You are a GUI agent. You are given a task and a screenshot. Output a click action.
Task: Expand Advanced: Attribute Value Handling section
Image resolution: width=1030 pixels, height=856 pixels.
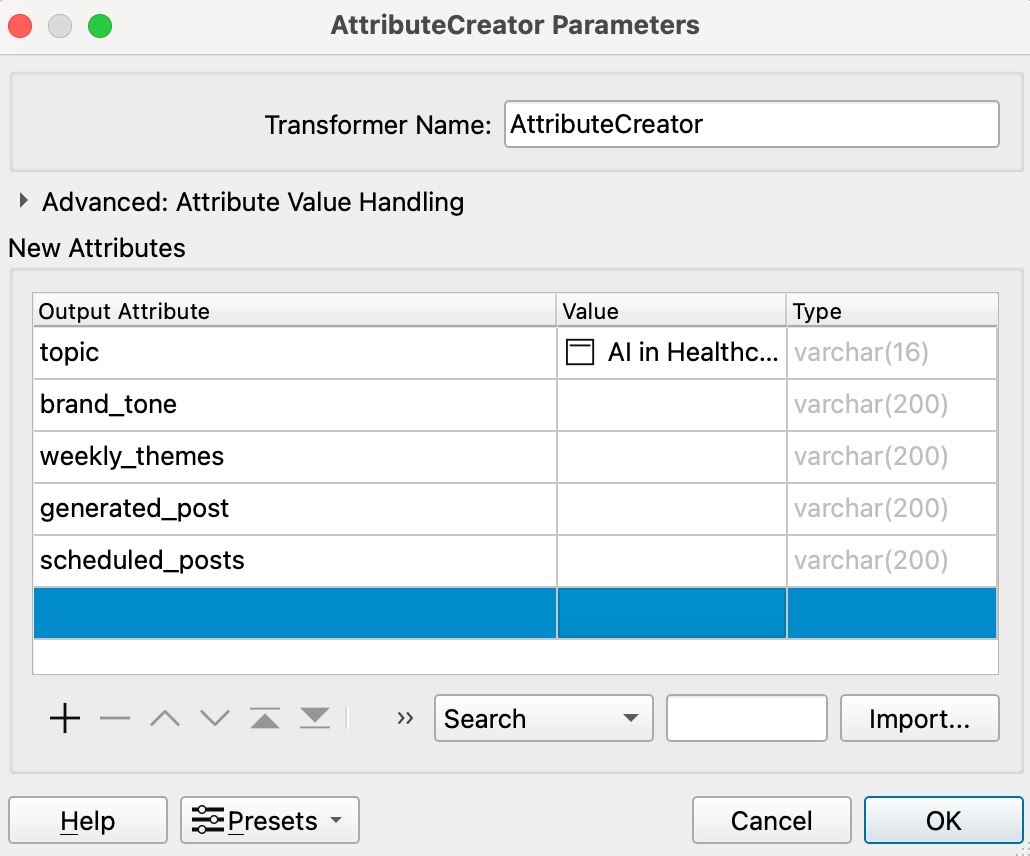pyautogui.click(x=24, y=202)
